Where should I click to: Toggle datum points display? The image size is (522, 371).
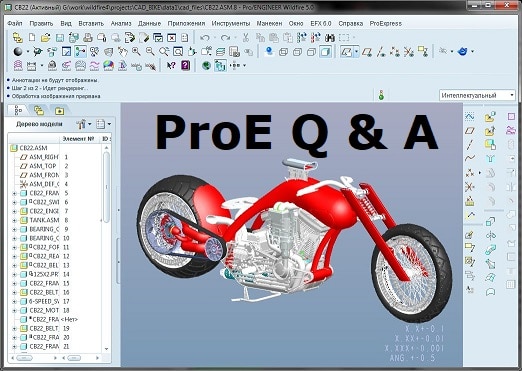click(x=395, y=52)
